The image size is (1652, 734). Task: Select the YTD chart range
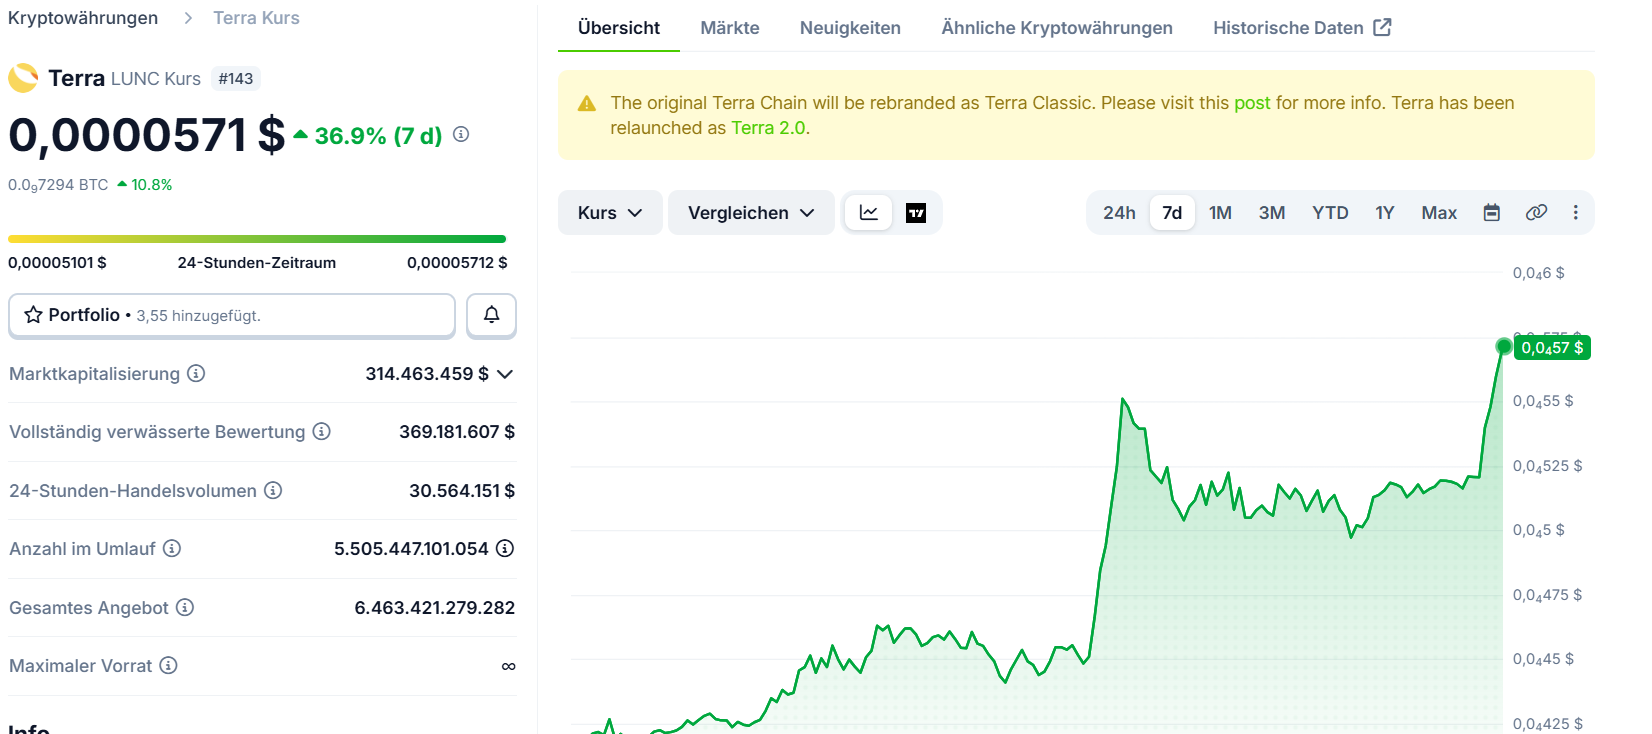click(1330, 213)
